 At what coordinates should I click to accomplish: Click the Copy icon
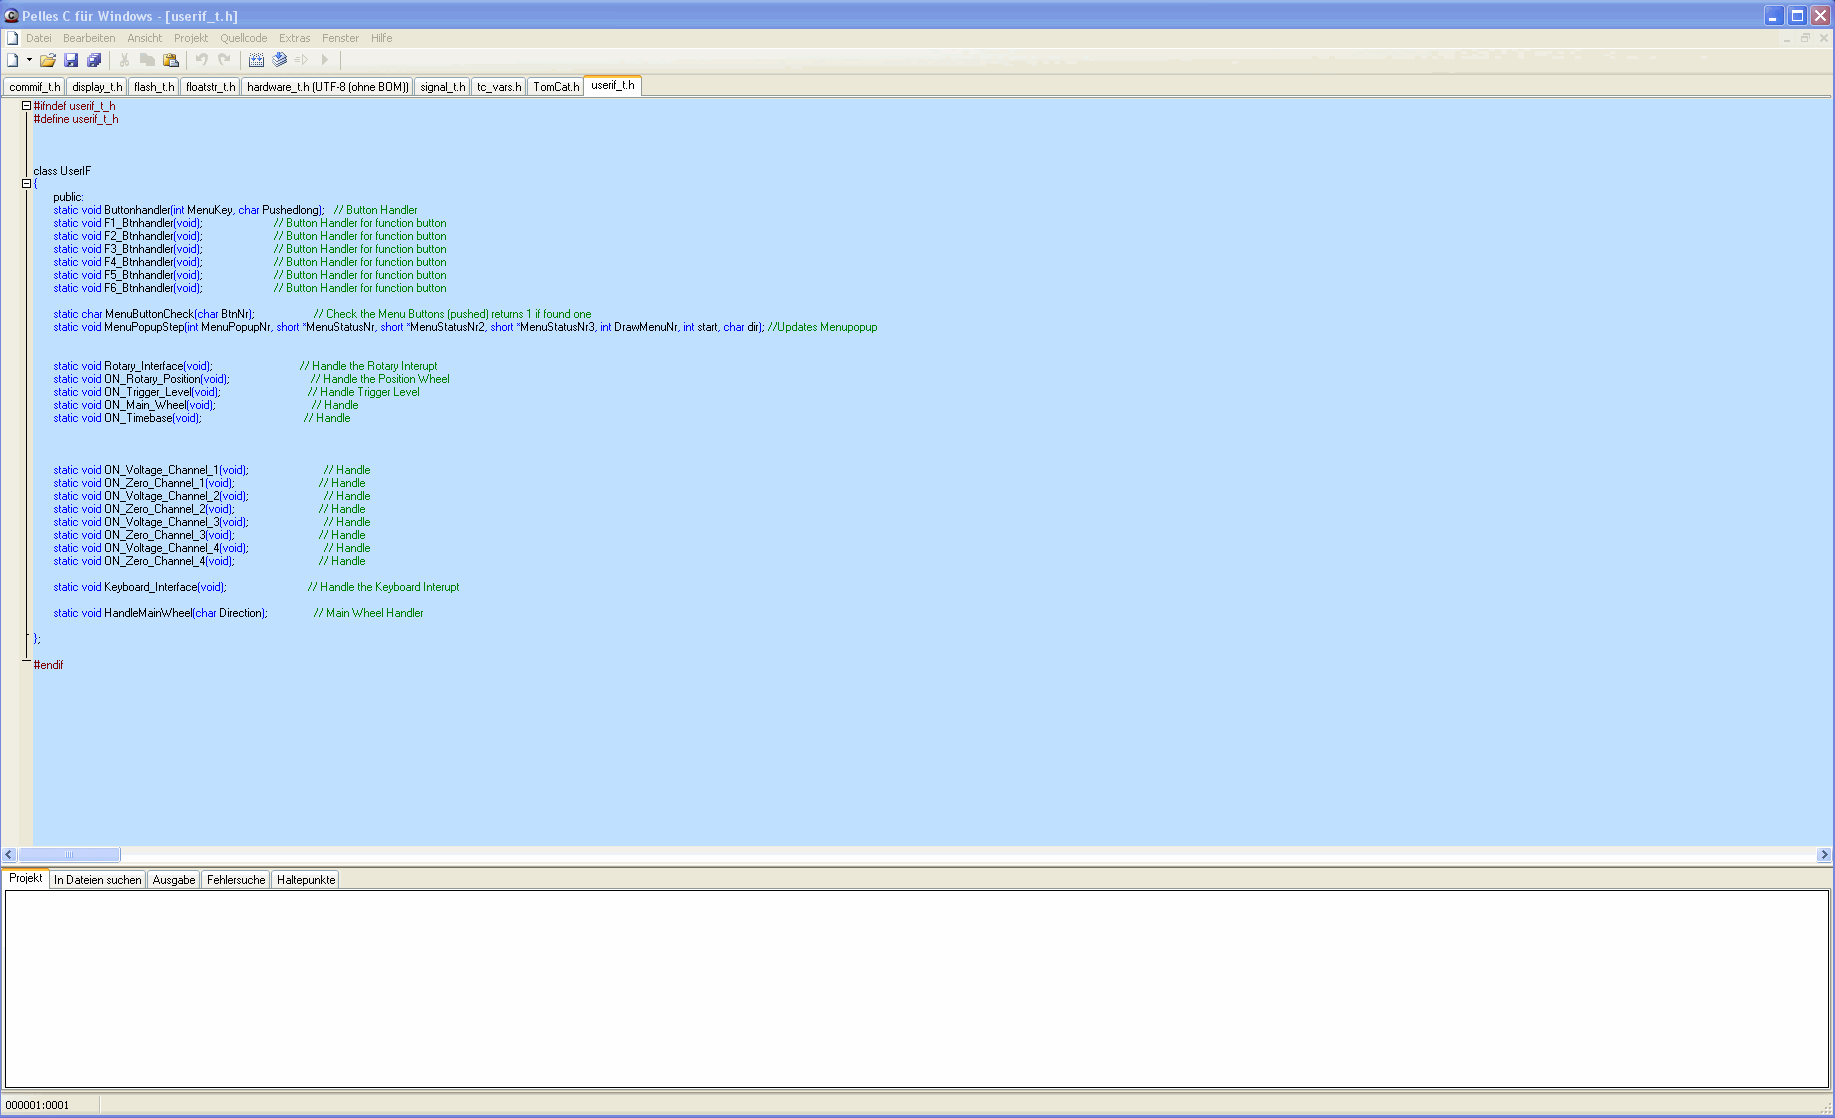click(147, 60)
